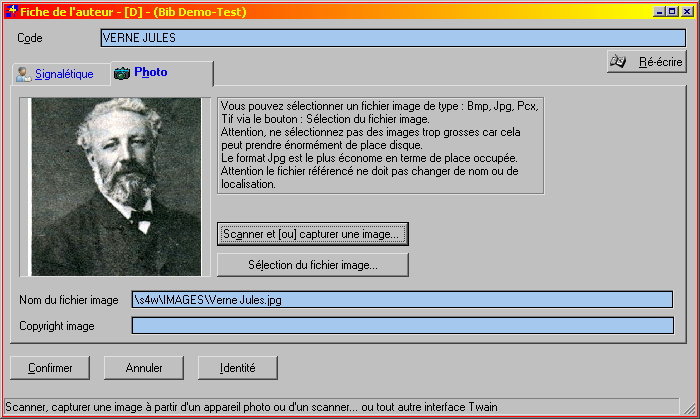Click the 'Nom du fichier image' label
700x419 pixels.
tap(68, 300)
